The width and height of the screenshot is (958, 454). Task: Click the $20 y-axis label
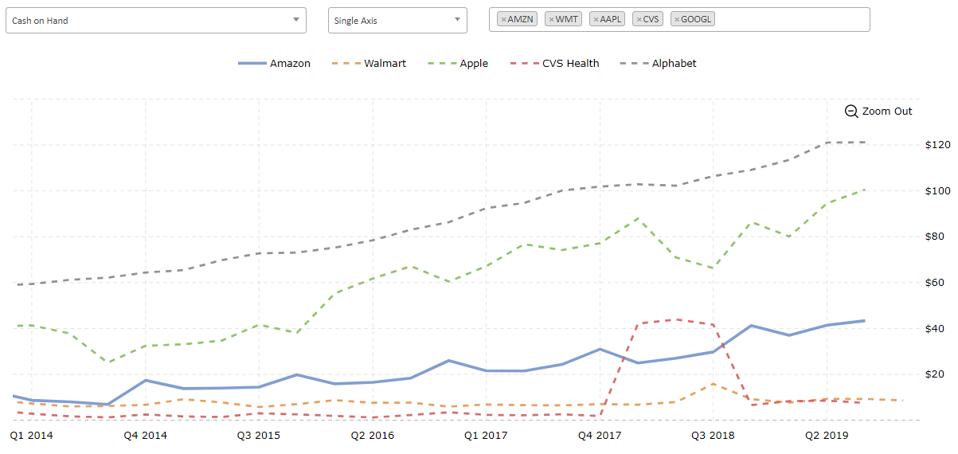coord(935,374)
